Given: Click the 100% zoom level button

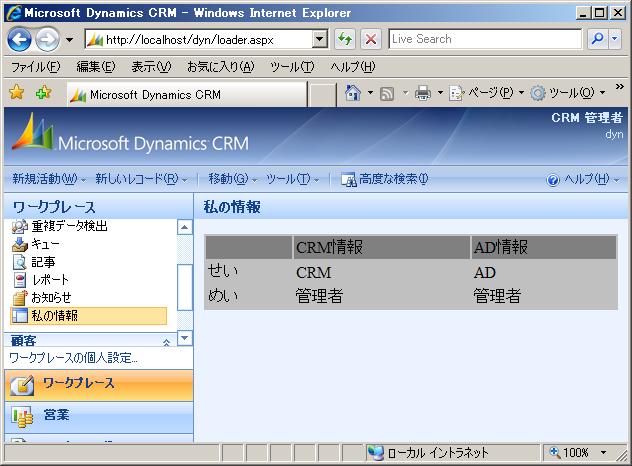Looking at the screenshot, I should point(570,453).
